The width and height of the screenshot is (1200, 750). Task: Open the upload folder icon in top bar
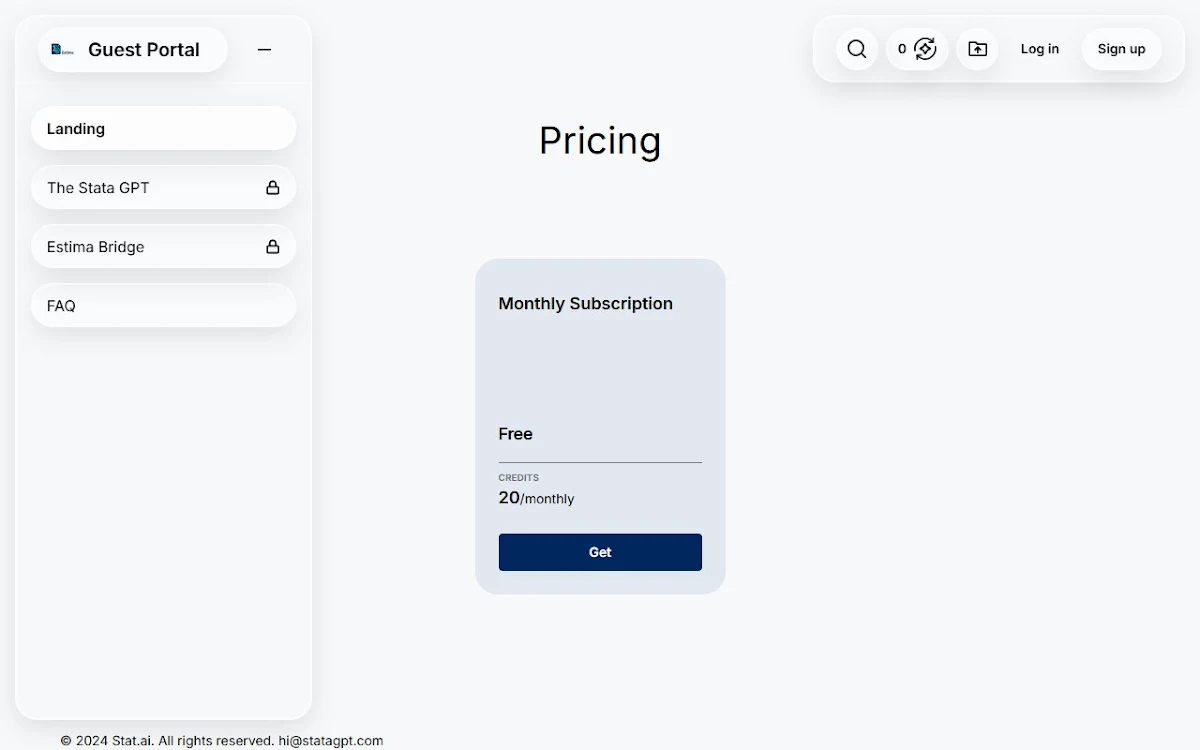click(x=977, y=49)
